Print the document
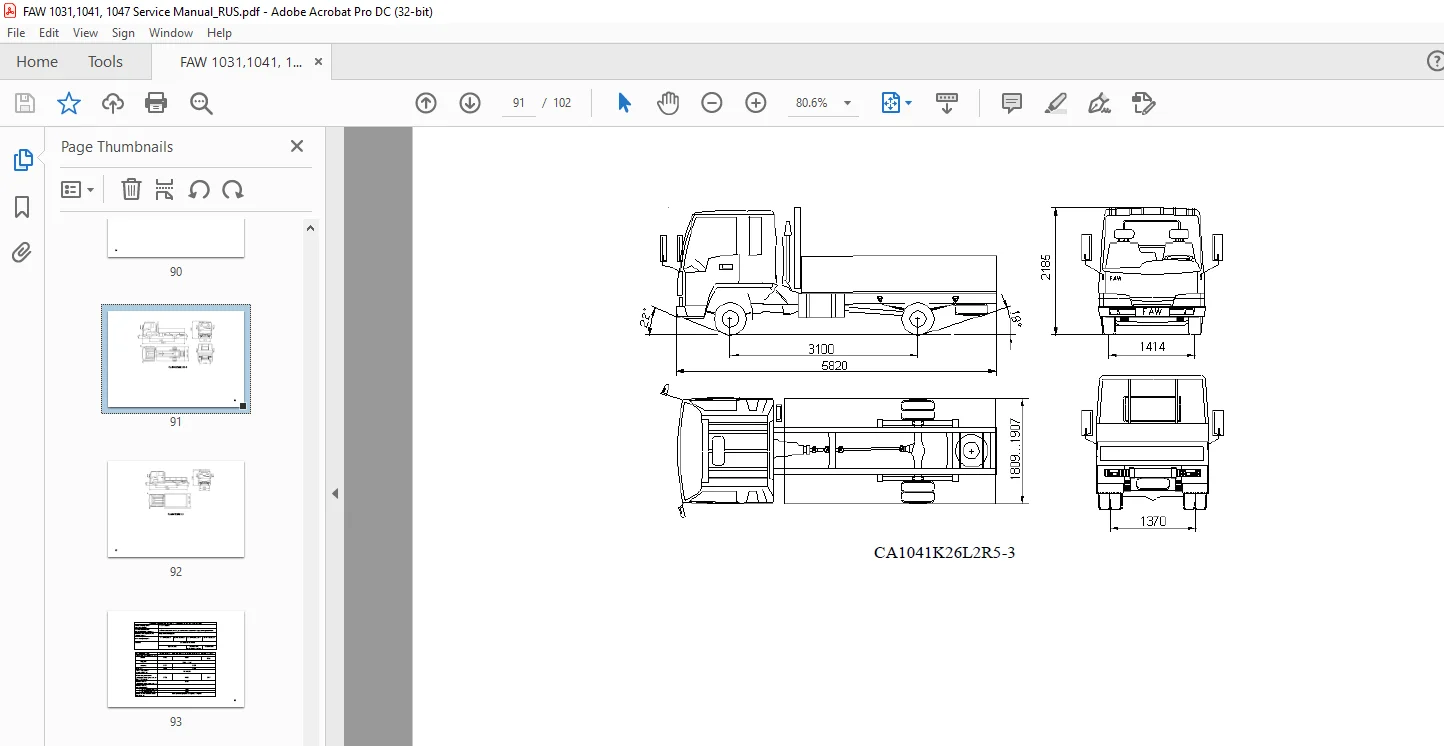 click(x=156, y=103)
